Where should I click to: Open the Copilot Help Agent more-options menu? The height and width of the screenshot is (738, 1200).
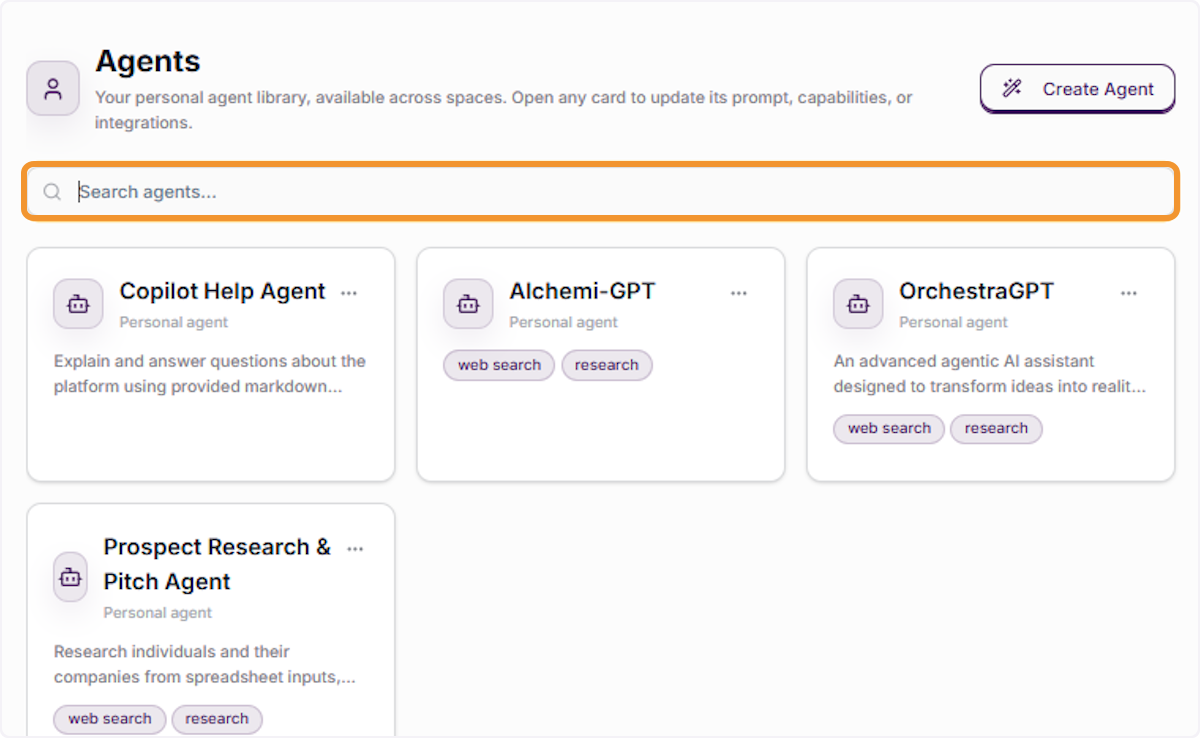[349, 293]
